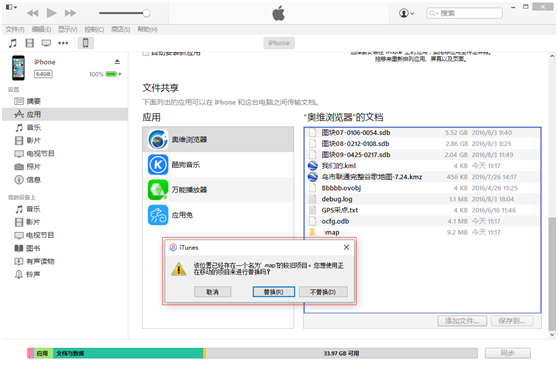
Task: Open the TV shows library icon
Action: 46,43
